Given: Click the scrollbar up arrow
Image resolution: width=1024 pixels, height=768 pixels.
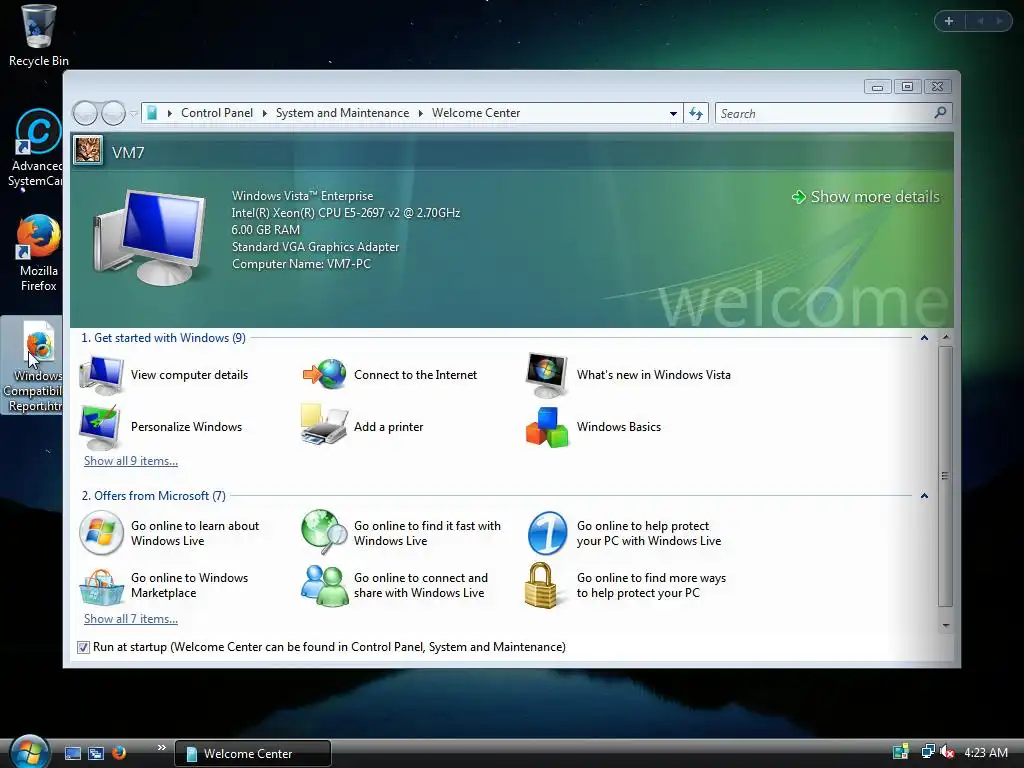Looking at the screenshot, I should tap(945, 338).
